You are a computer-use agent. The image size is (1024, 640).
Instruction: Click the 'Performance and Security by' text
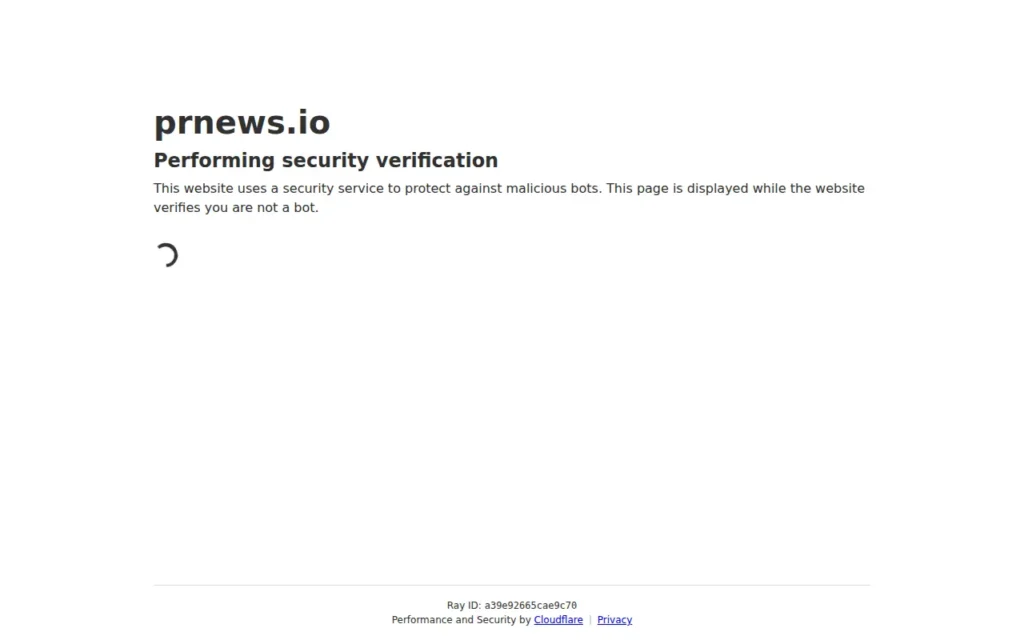point(461,620)
